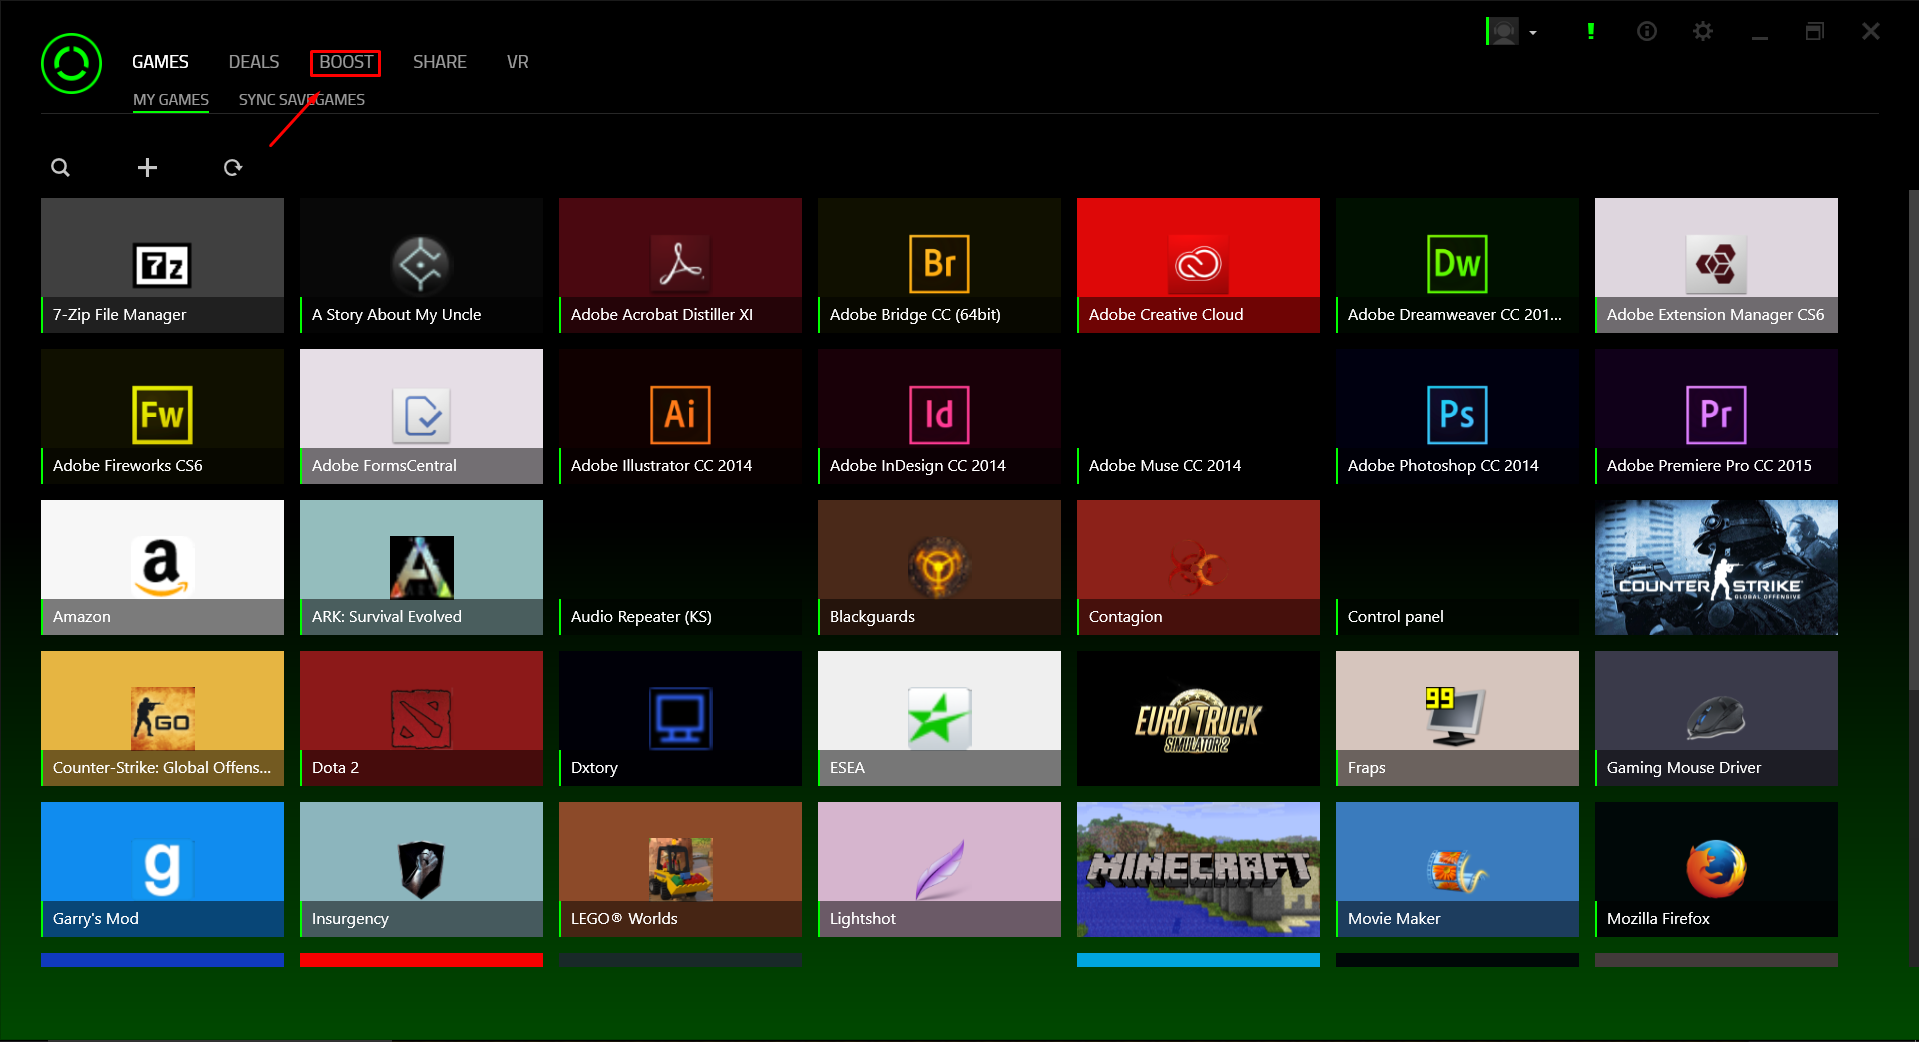Launch Adobe Illustrator CC 2014 tile
The image size is (1919, 1042).
click(x=680, y=416)
